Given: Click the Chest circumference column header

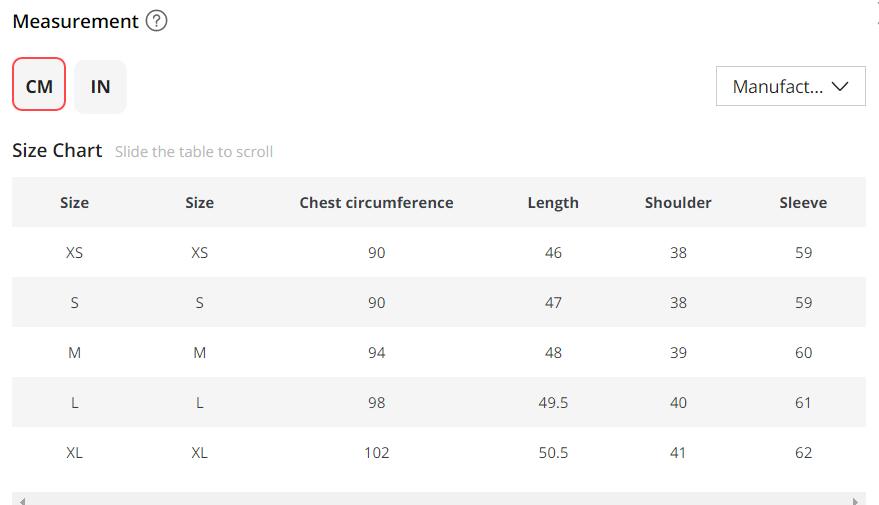Looking at the screenshot, I should coord(376,203).
